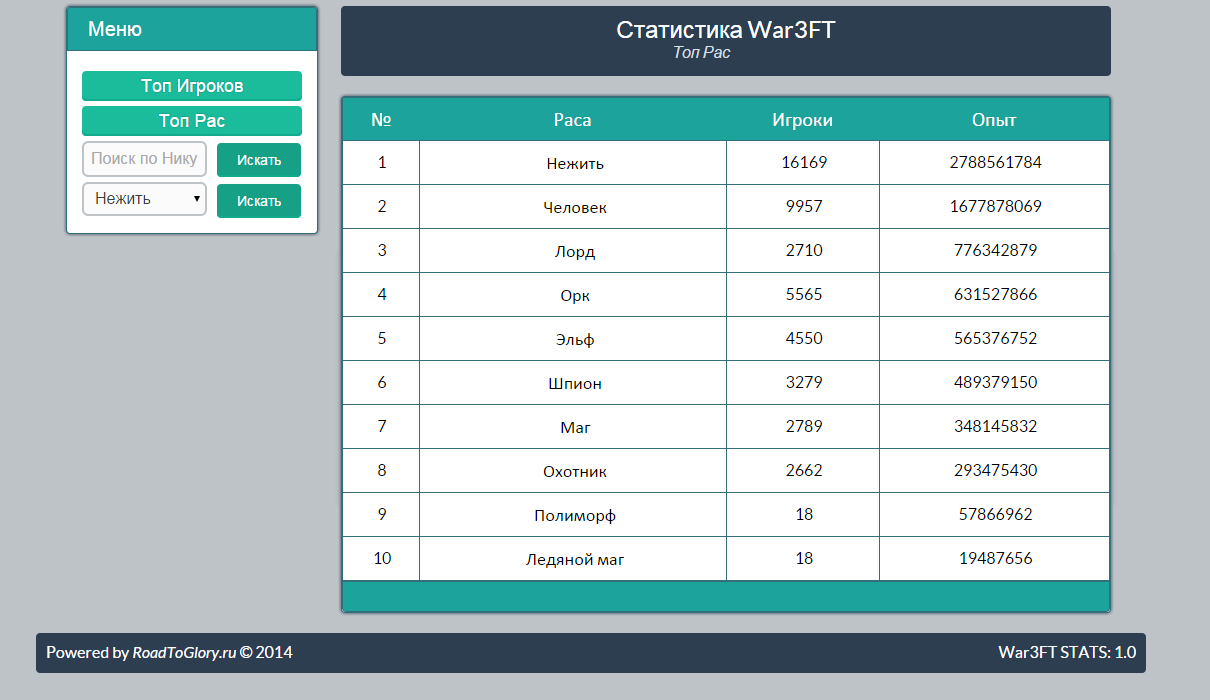
Task: Click the player count 9957
Action: [x=804, y=206]
